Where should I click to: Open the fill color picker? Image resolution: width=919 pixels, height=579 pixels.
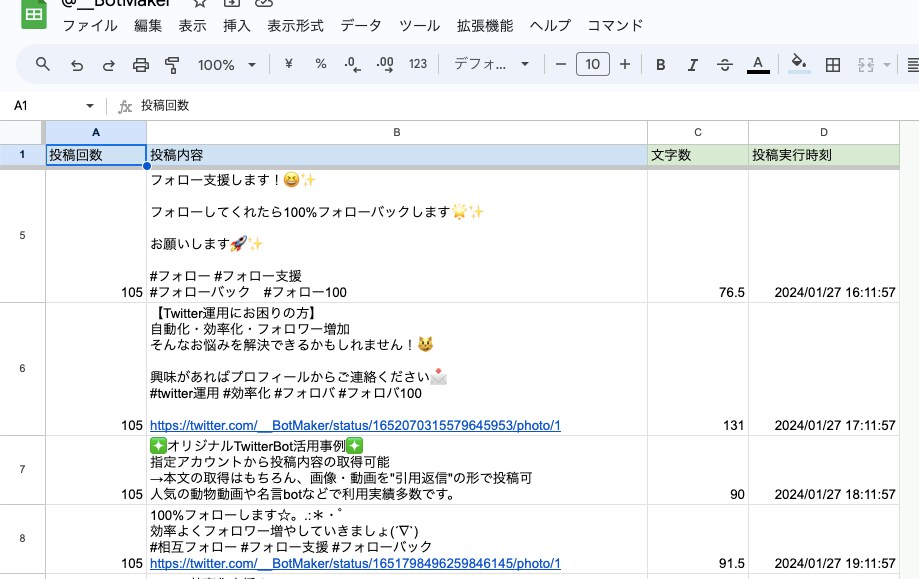[799, 64]
